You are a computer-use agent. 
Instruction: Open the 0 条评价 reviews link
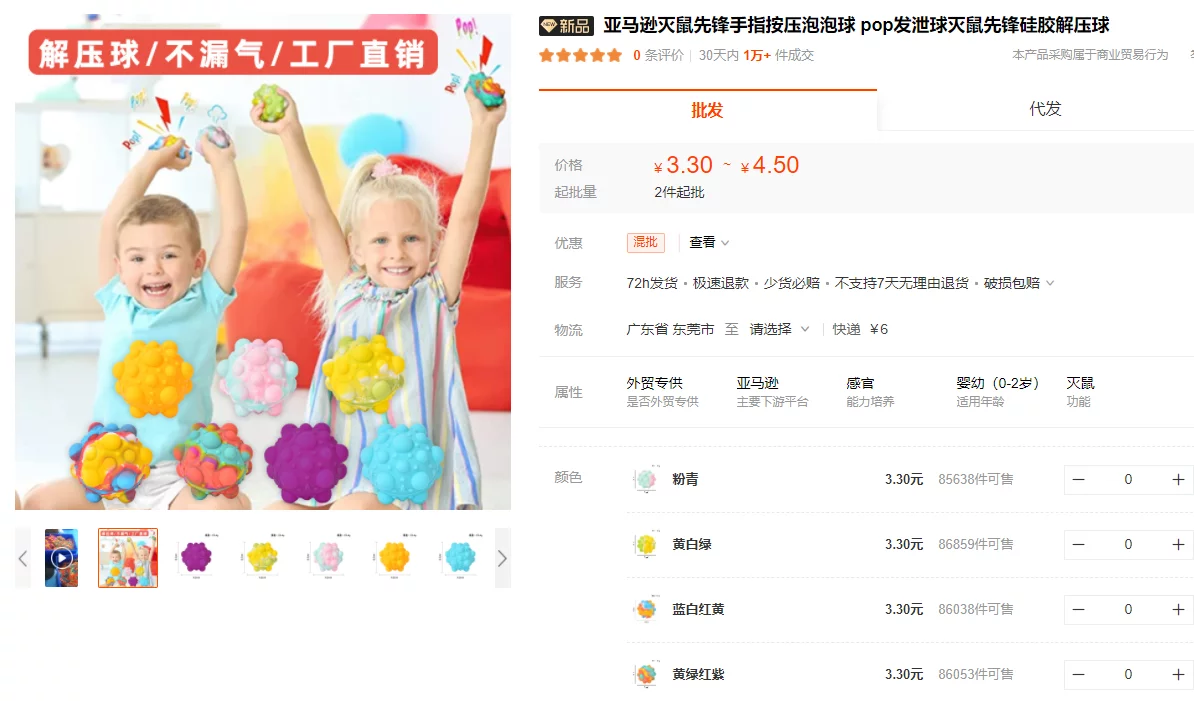658,55
